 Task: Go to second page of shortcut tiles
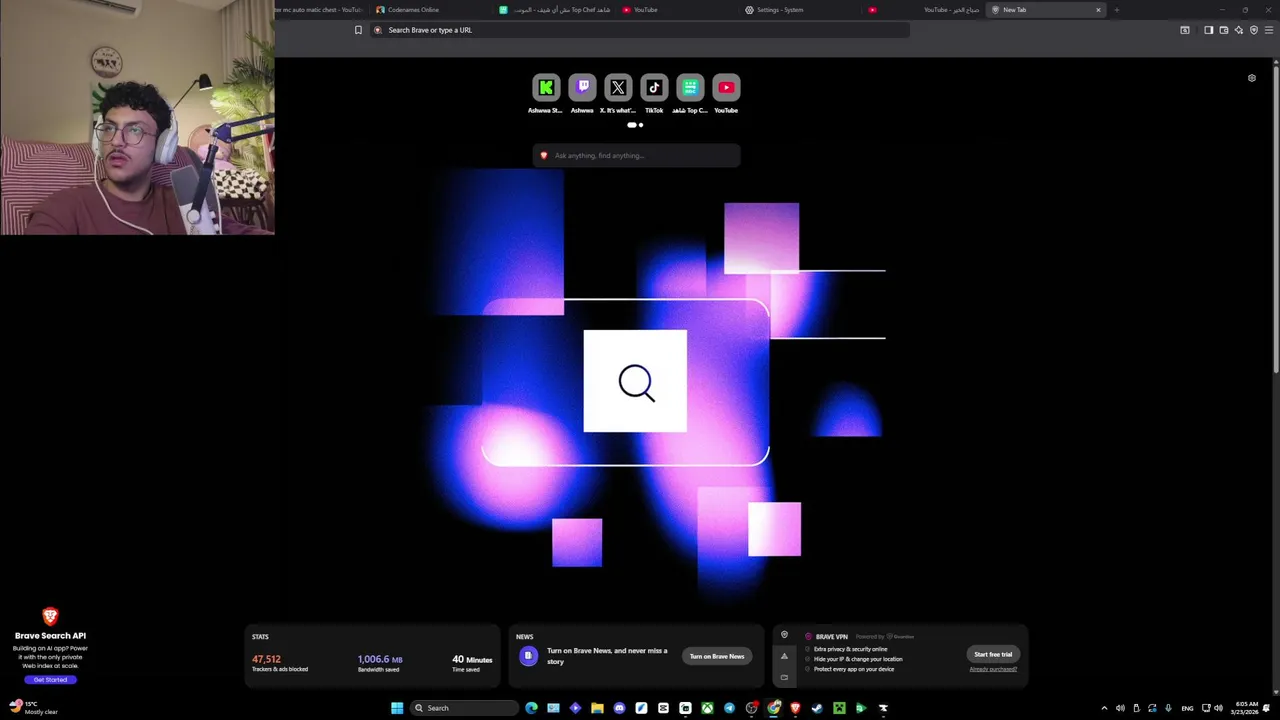tap(641, 125)
